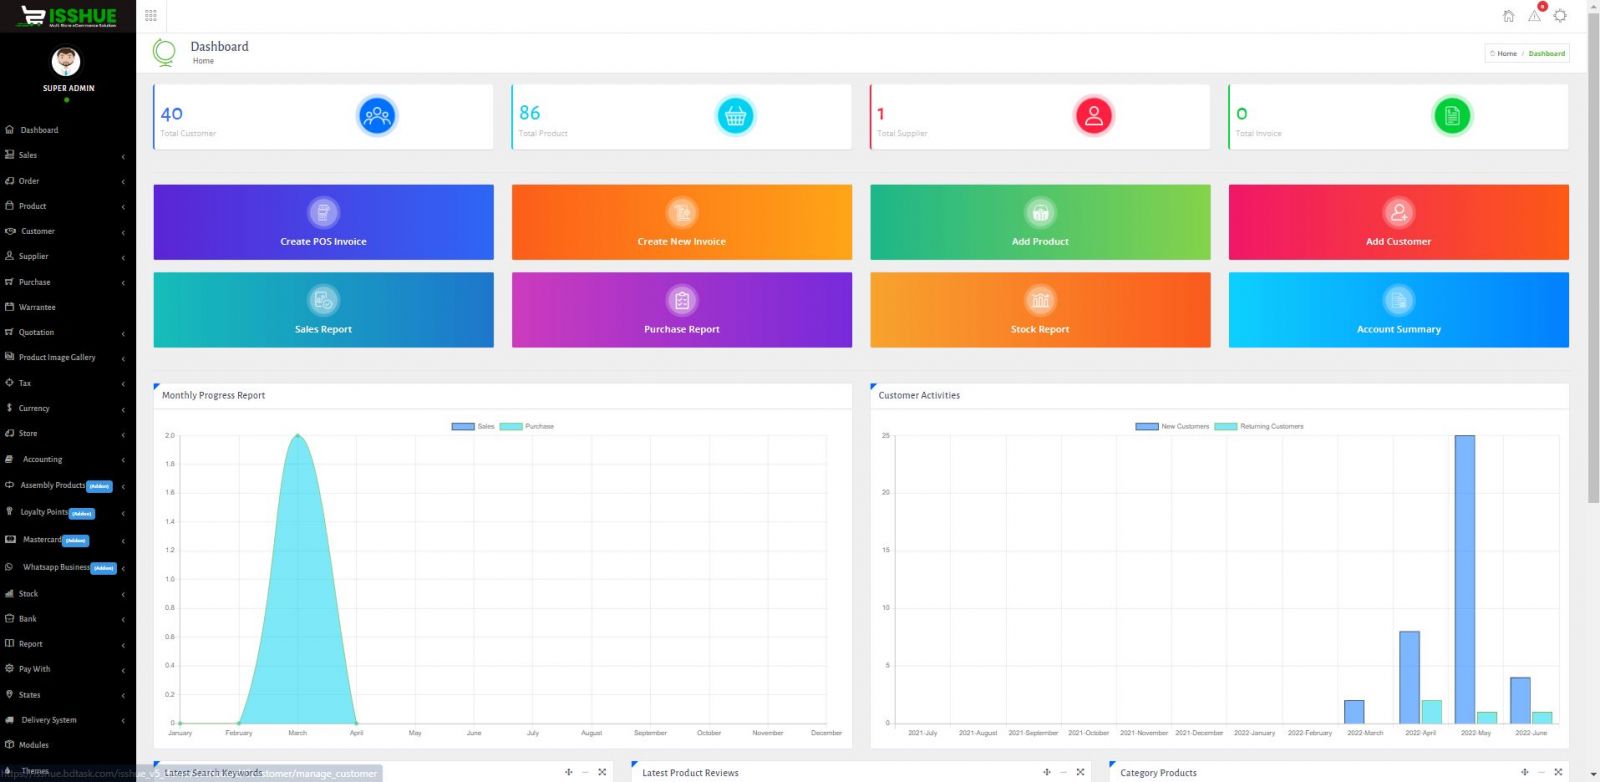Move icon on Latest Search Keywords panel
Screen dimensions: 1600x782
(x=569, y=772)
